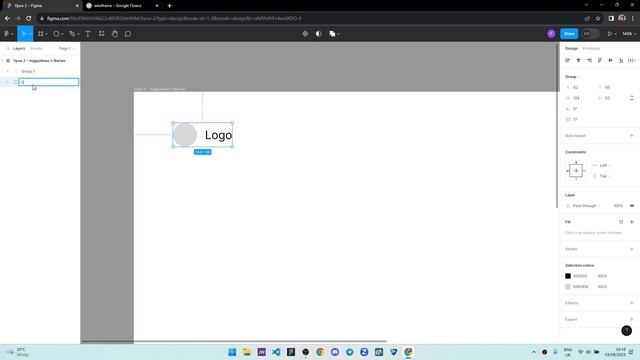Viewport: 640px width, 360px height.
Task: Click the Use as mask icon
Action: pos(319,34)
